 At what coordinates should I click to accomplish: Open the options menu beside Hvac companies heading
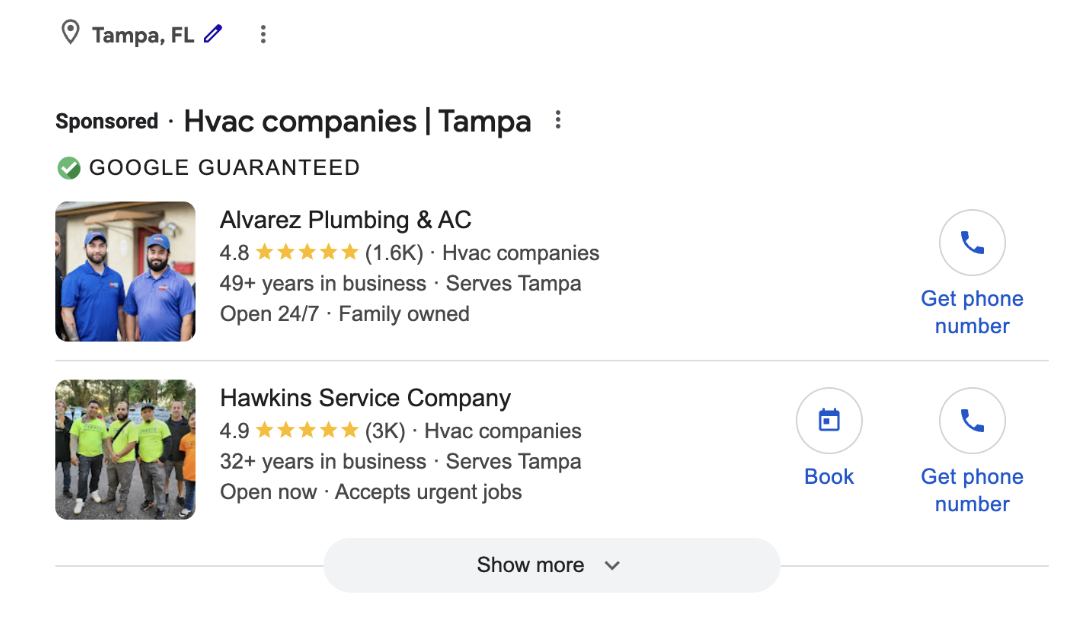pos(558,121)
